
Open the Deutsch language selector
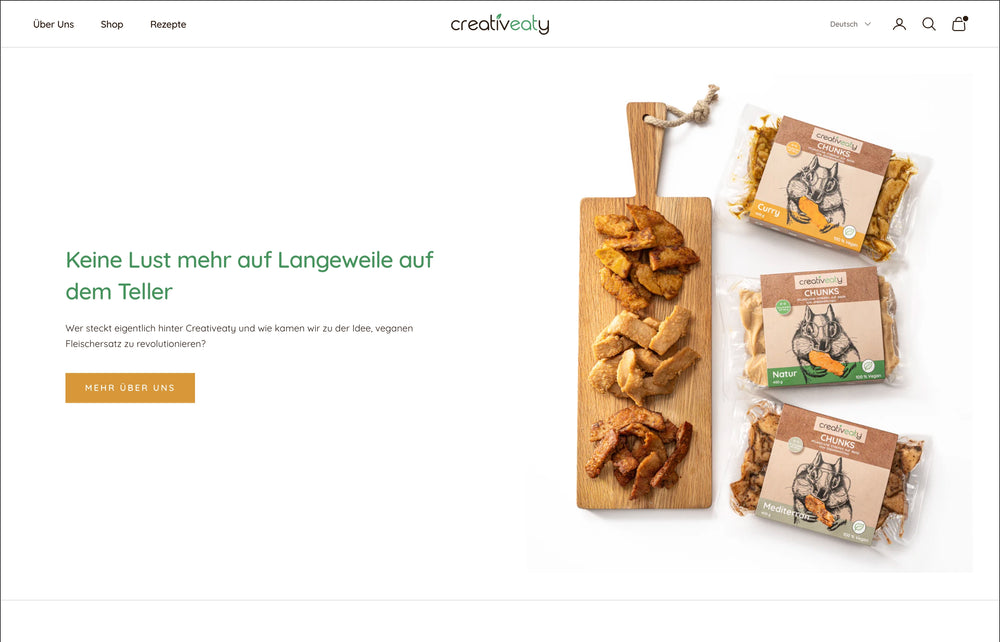pos(850,24)
